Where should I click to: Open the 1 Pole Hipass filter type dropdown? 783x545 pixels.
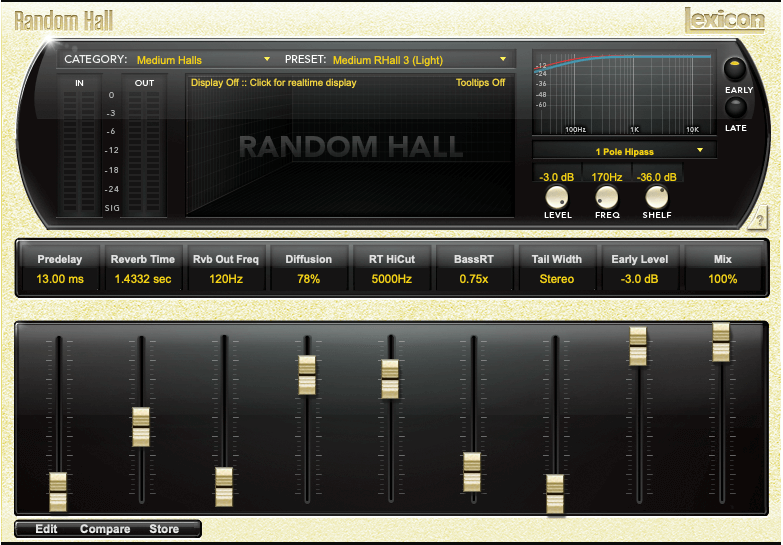(x=624, y=151)
